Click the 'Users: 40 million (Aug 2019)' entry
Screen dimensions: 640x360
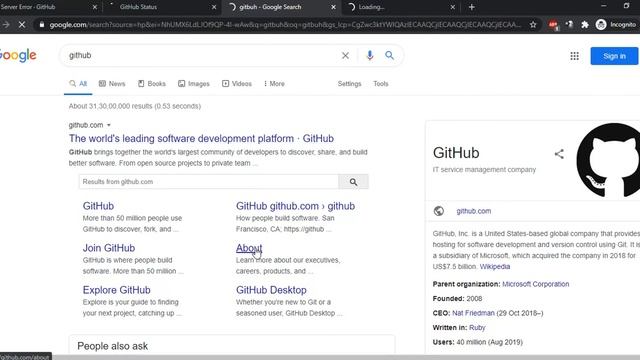(x=478, y=342)
